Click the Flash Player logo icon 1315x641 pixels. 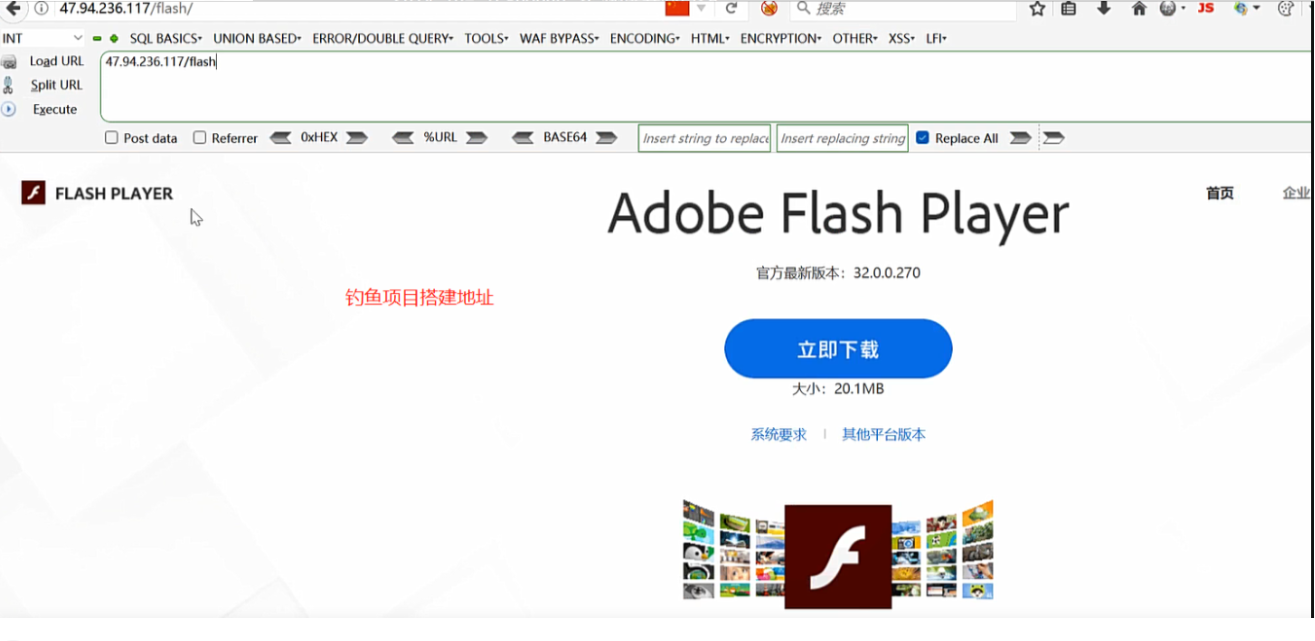coord(33,193)
